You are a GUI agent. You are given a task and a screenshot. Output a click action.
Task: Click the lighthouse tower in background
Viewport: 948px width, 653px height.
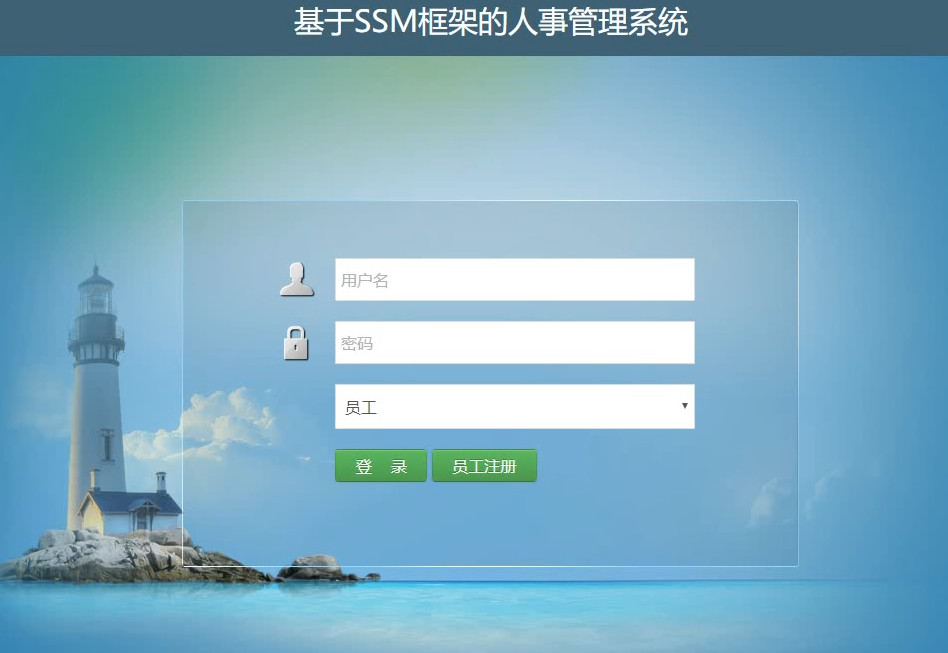click(97, 387)
